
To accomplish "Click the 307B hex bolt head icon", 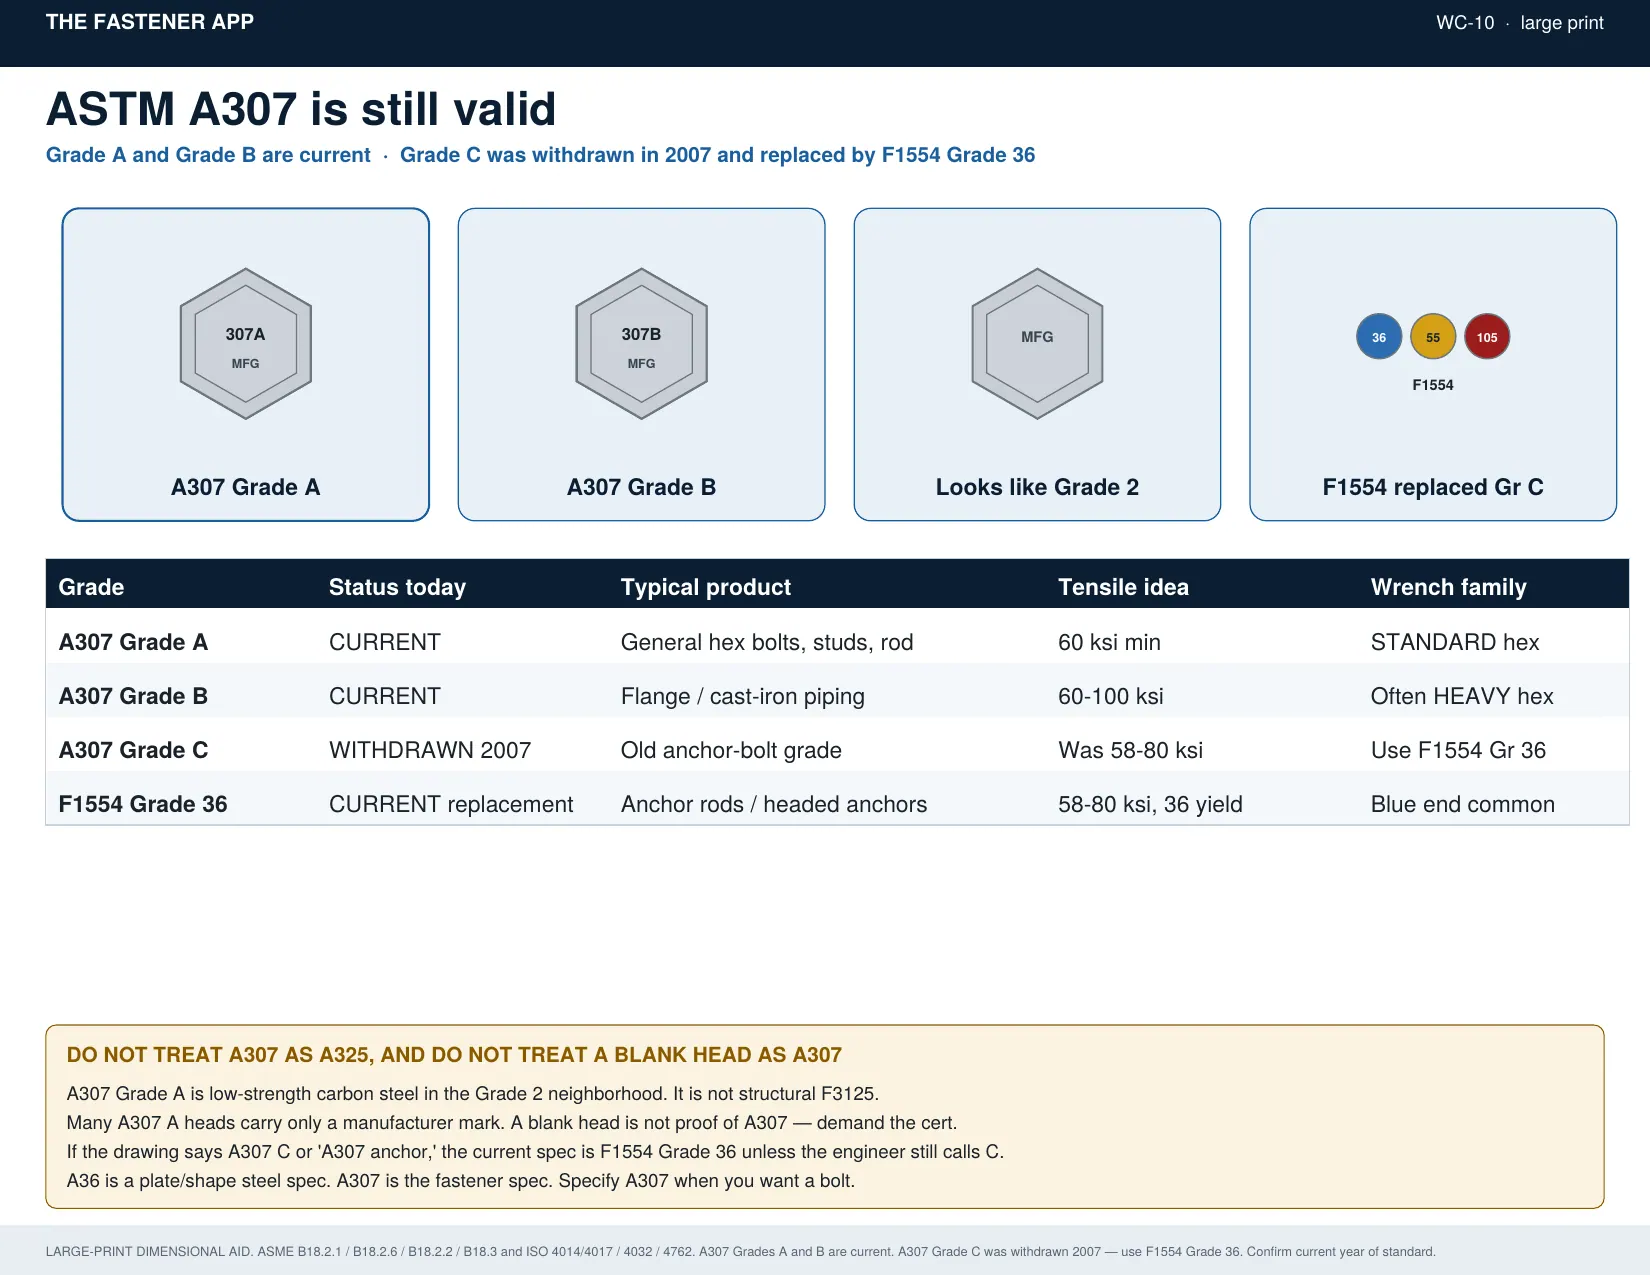I will (641, 343).
